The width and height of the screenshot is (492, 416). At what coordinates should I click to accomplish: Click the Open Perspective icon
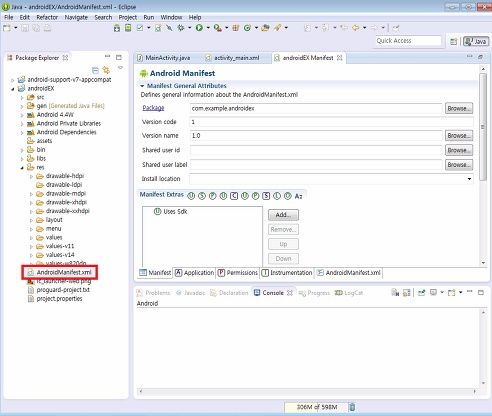[x=453, y=42]
